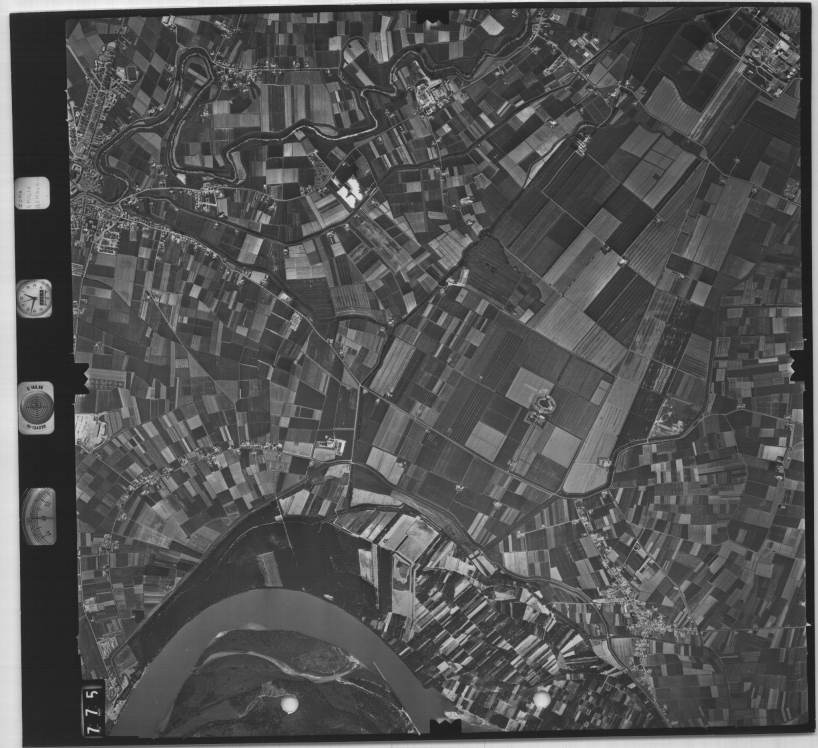Click the left edge fiducial notch
The width and height of the screenshot is (818, 748).
tap(80, 378)
